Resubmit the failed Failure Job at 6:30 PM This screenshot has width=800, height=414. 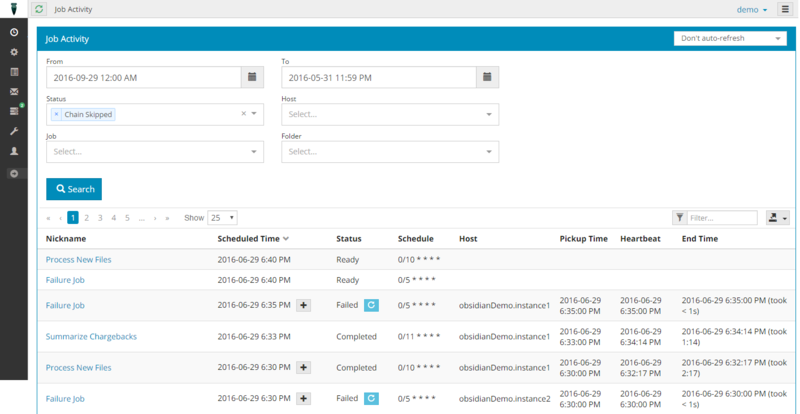371,399
